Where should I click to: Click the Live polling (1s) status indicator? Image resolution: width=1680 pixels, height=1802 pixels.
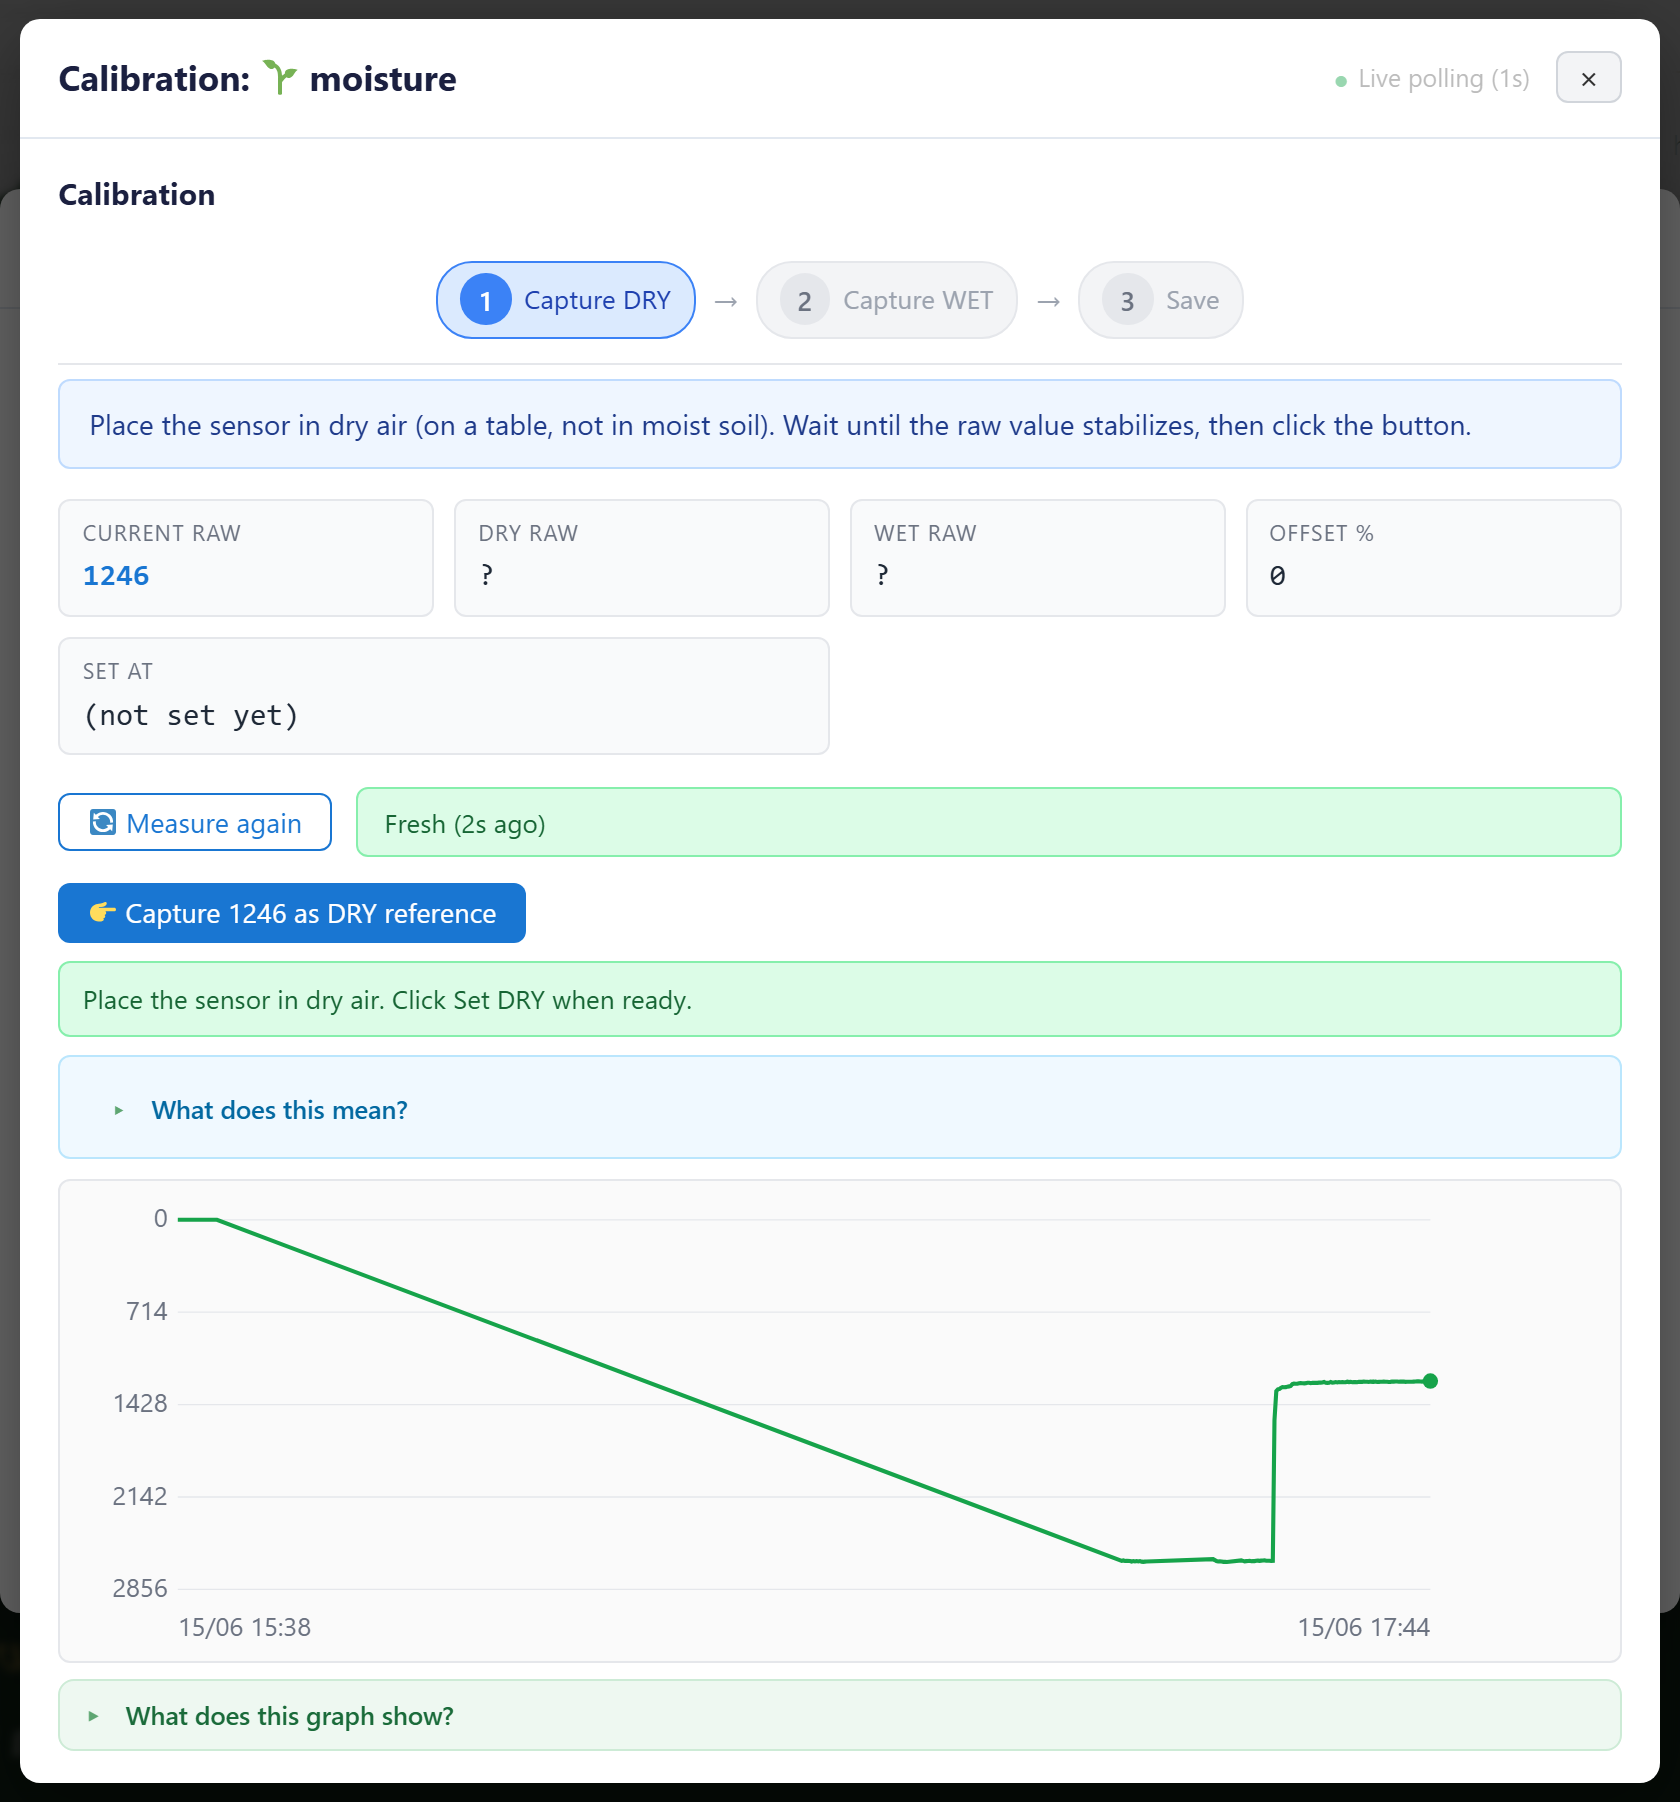(x=1432, y=79)
